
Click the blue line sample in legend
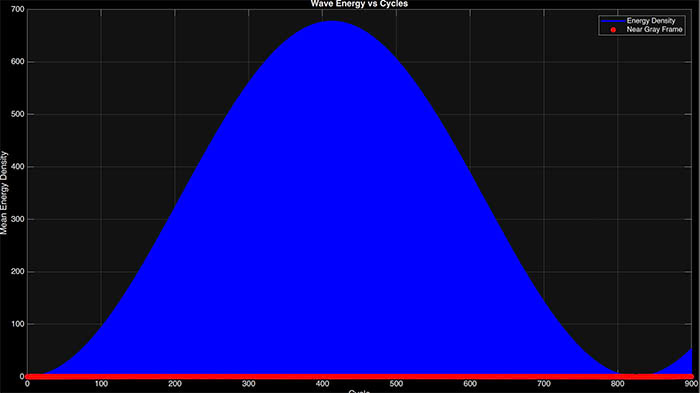coord(613,21)
